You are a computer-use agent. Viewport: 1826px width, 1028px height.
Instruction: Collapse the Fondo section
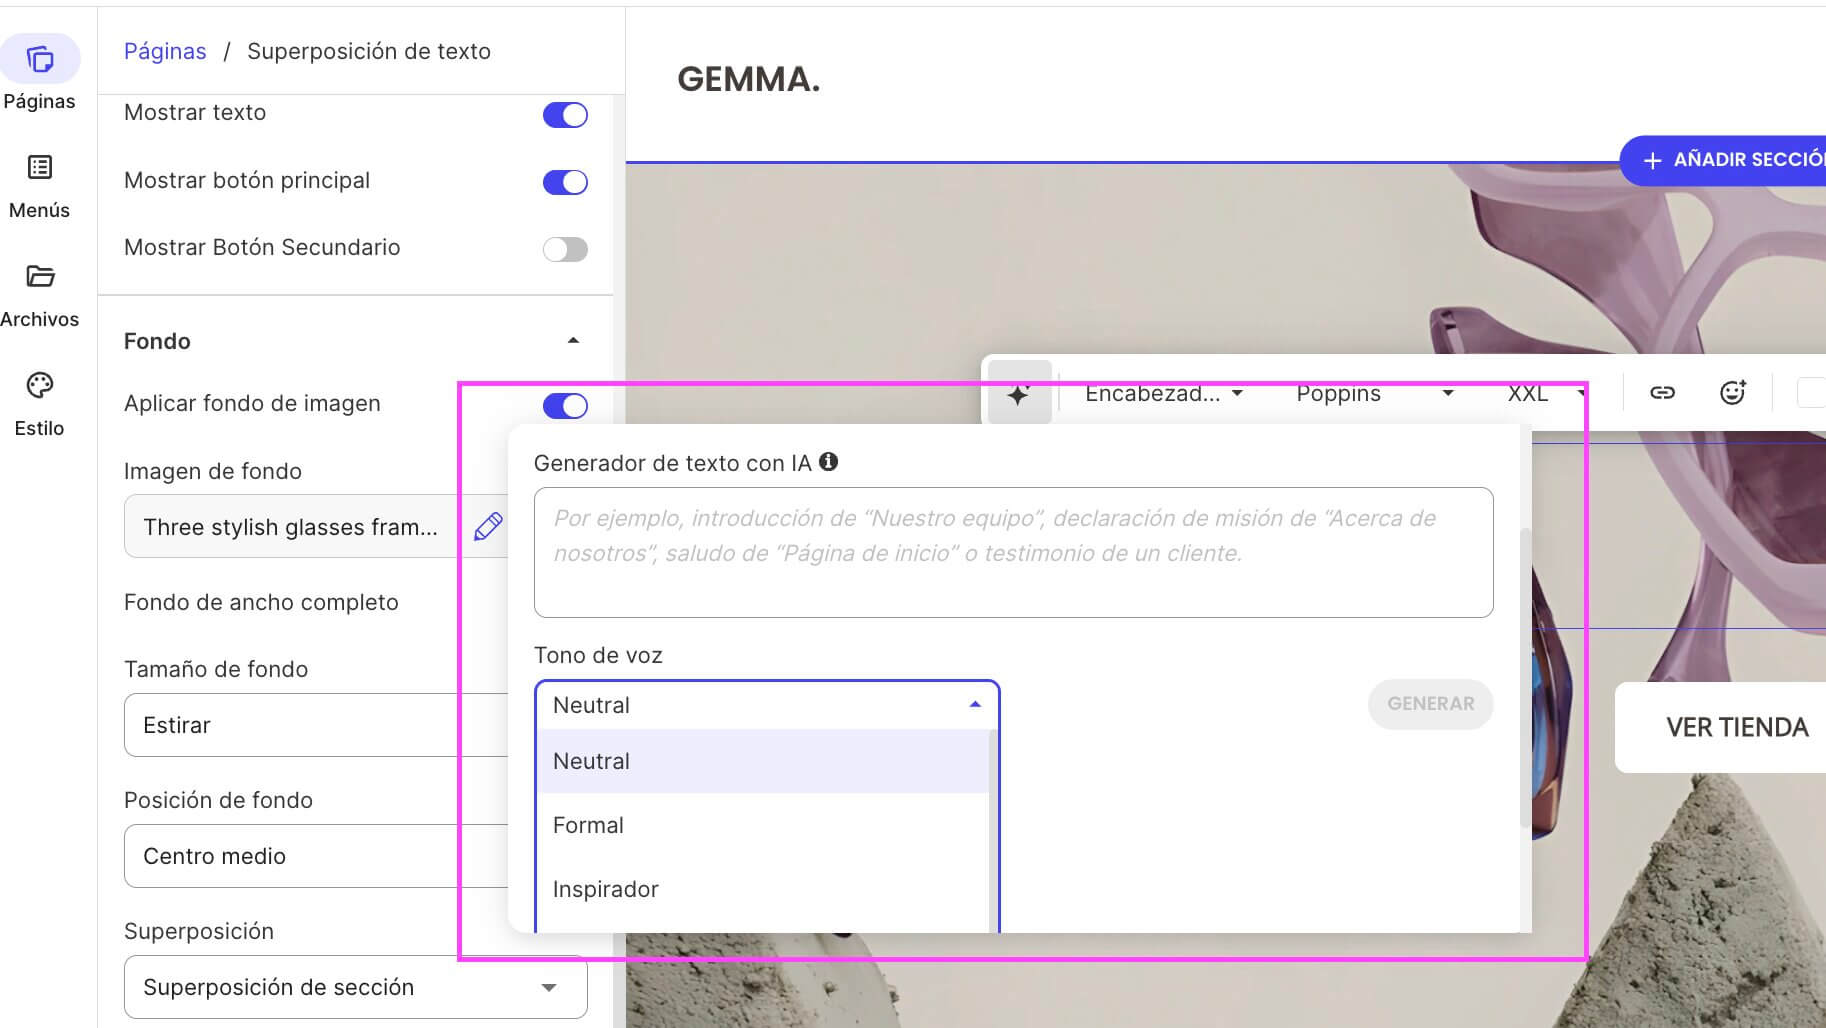point(575,340)
